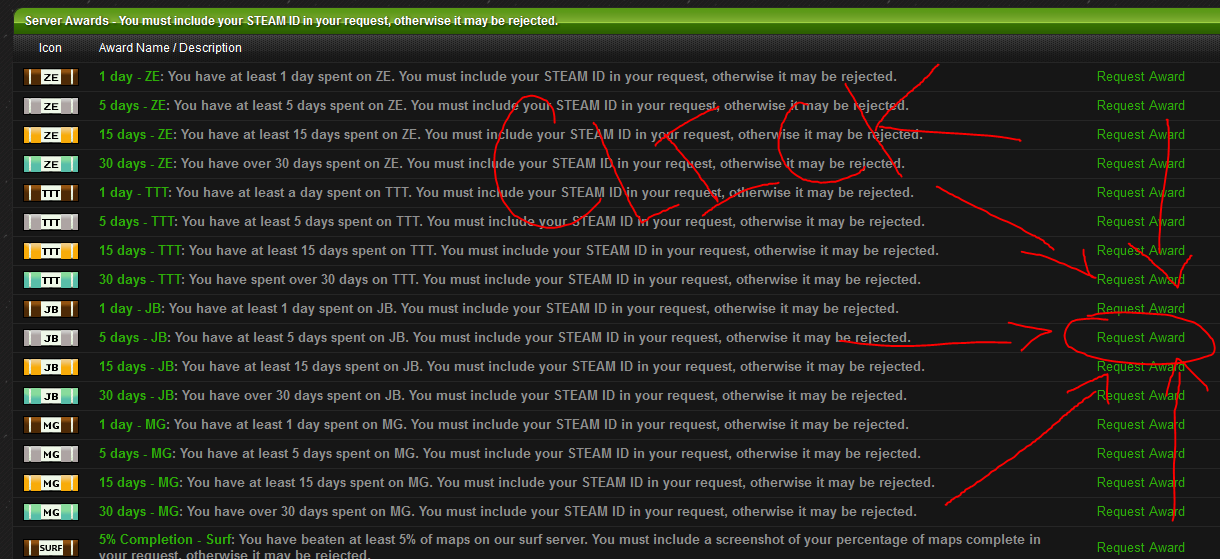
Task: Click the 15 days TTT gold badge icon
Action: click(x=50, y=251)
